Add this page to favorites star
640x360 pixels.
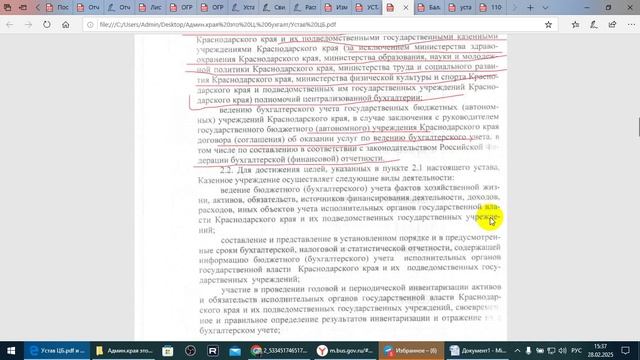pyautogui.click(x=548, y=24)
